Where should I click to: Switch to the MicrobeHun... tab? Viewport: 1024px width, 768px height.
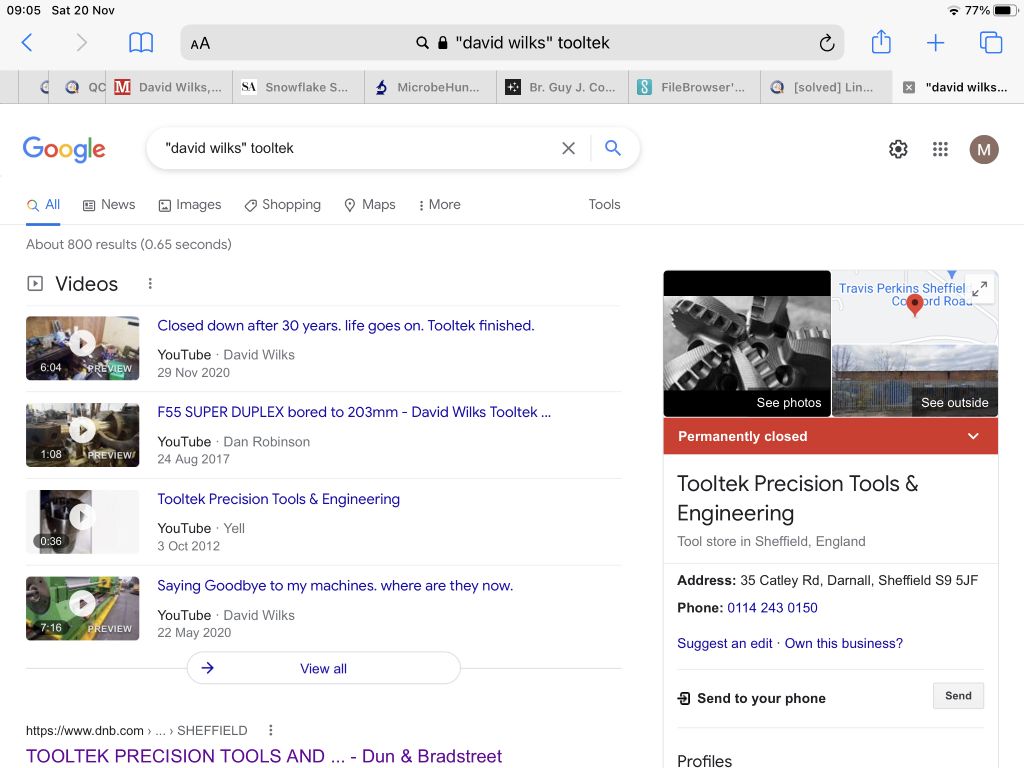430,87
